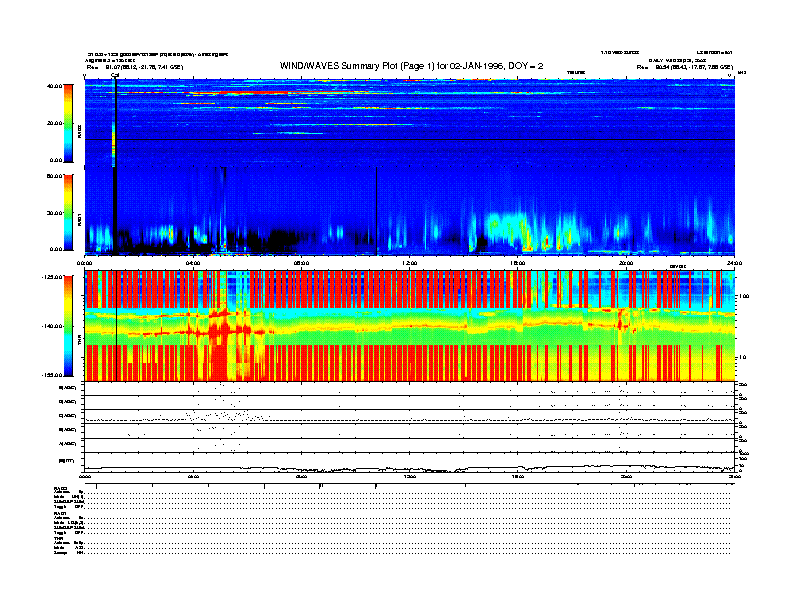Click the DOY = 2 text in title
792x612 pixels.
point(525,66)
